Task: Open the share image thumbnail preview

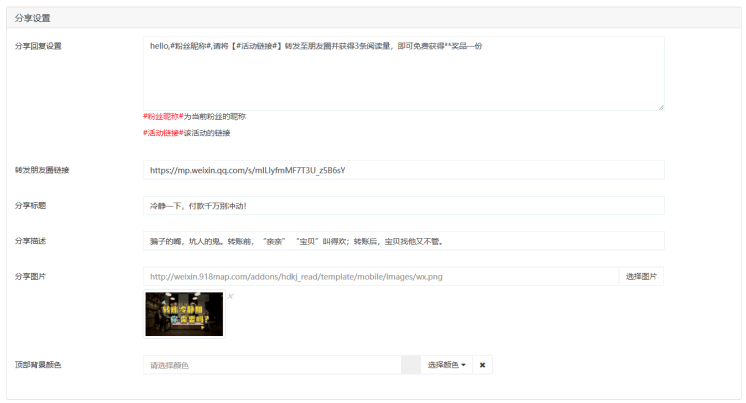Action: point(184,314)
